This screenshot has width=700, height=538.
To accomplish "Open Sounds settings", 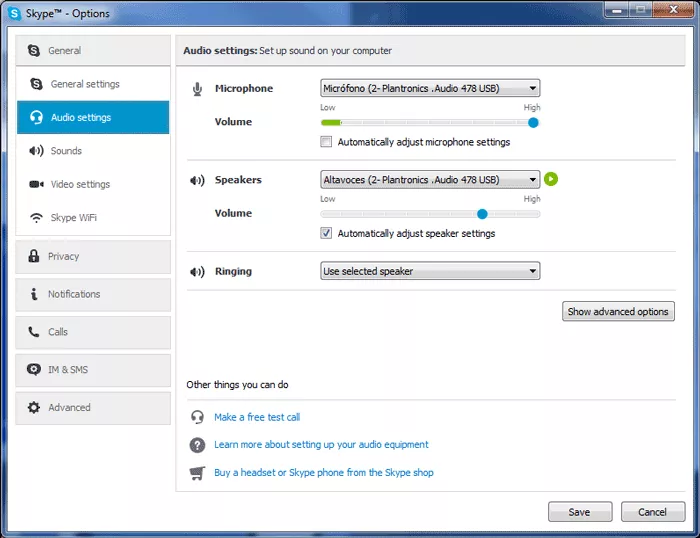I will coord(93,151).
